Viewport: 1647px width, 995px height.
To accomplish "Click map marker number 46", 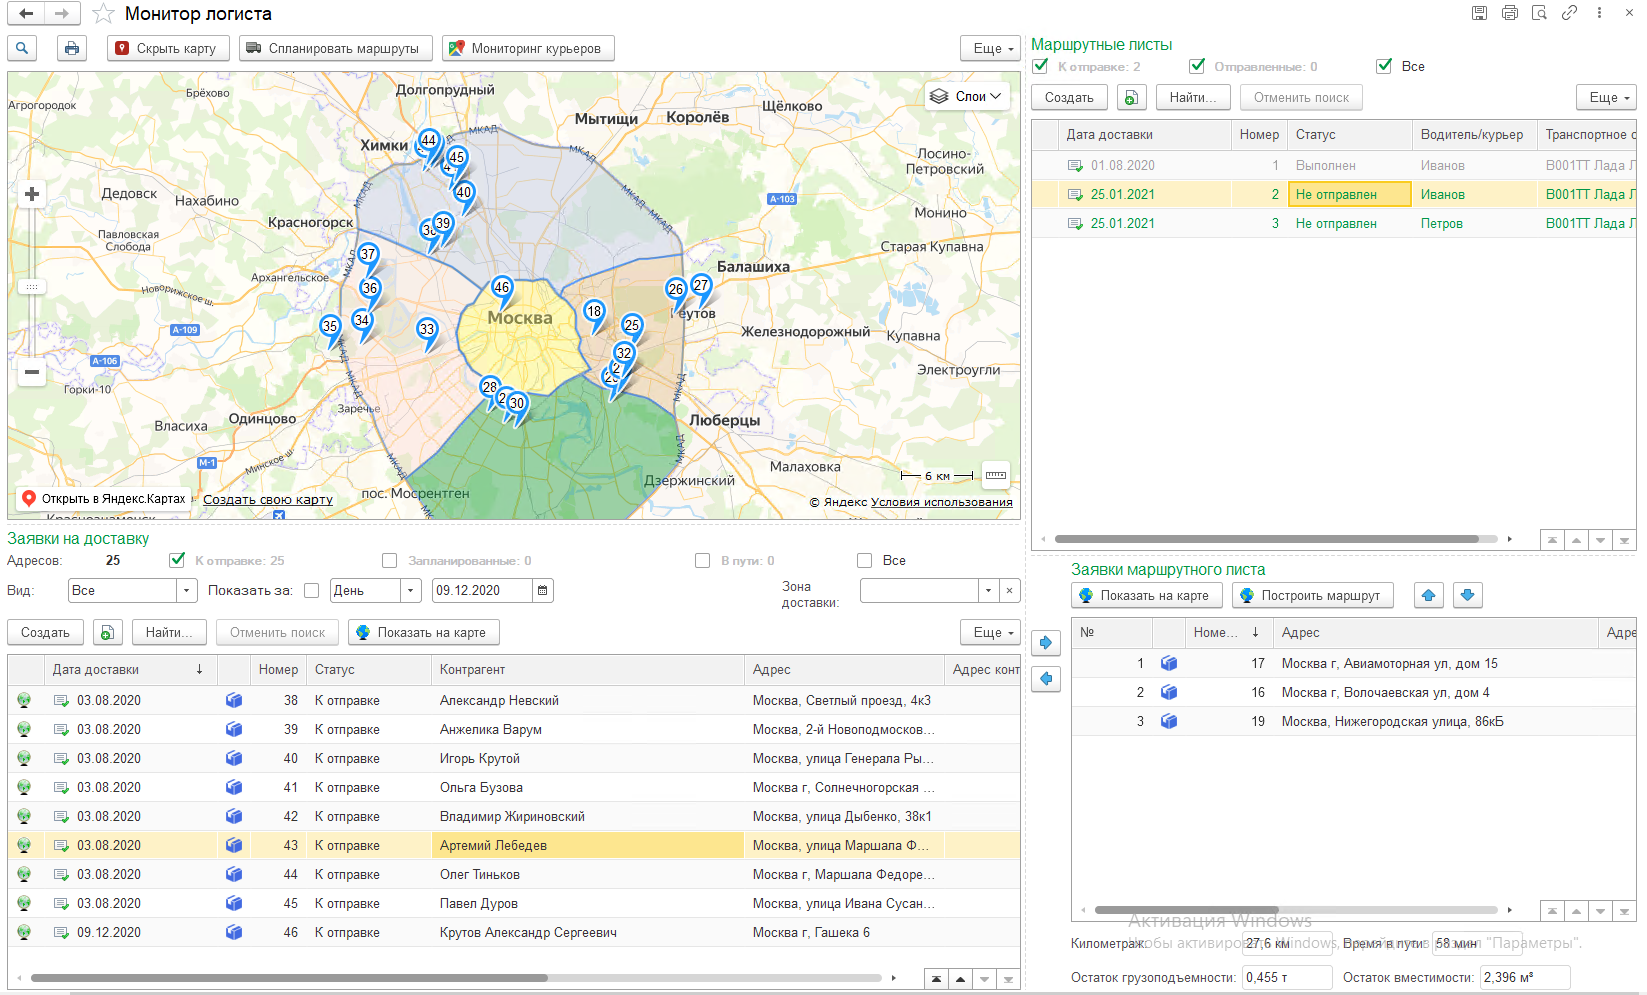I will click(x=502, y=289).
